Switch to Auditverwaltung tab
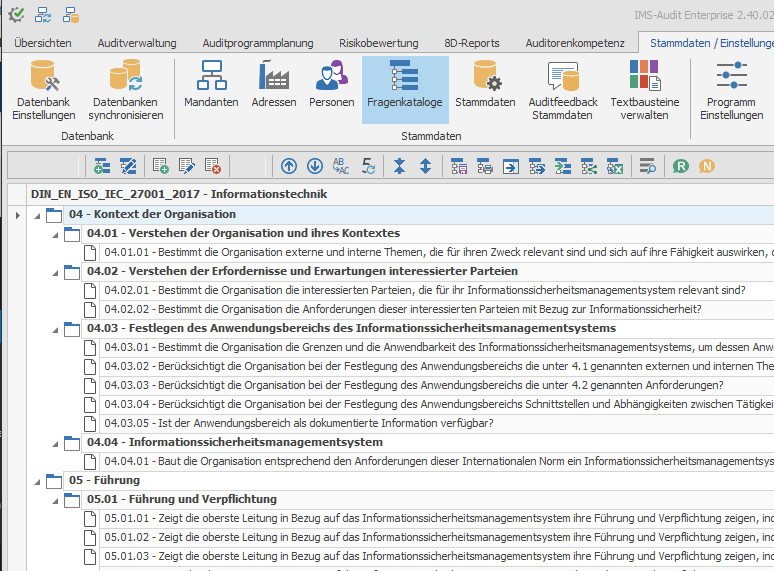 pos(137,43)
